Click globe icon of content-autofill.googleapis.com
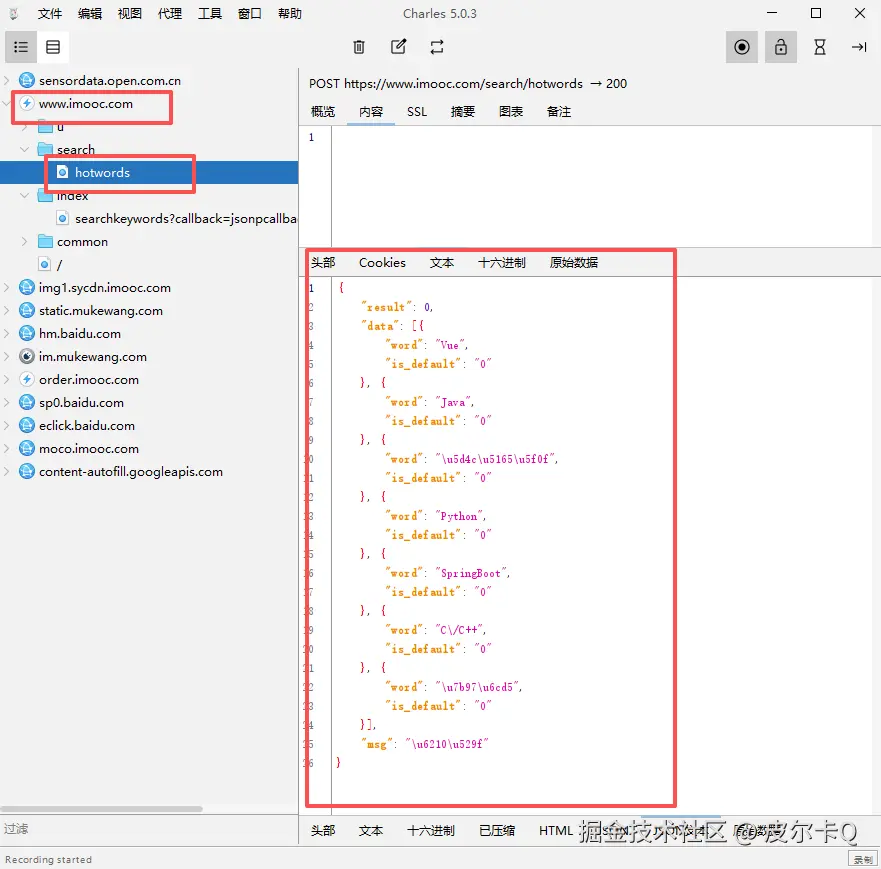 pos(26,472)
